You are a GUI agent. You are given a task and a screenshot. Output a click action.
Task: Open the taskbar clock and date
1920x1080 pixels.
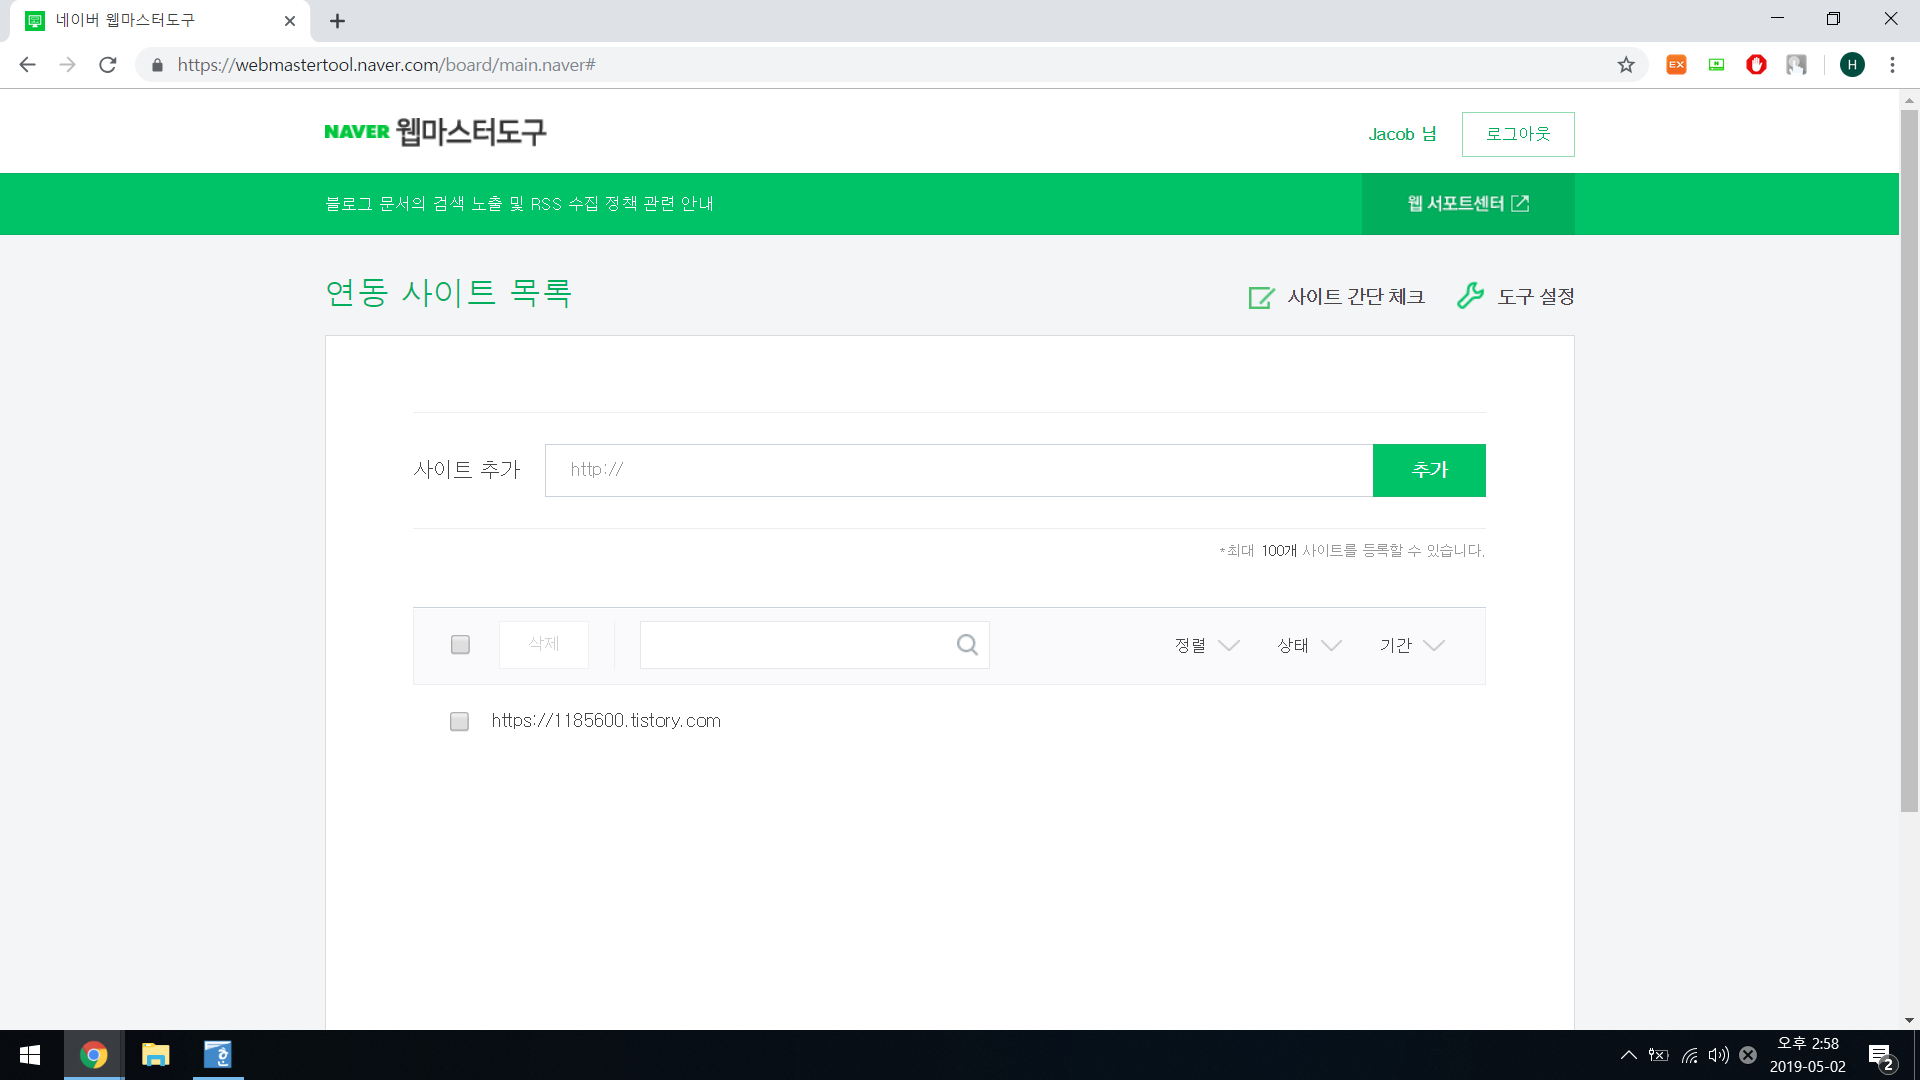tap(1808, 1055)
